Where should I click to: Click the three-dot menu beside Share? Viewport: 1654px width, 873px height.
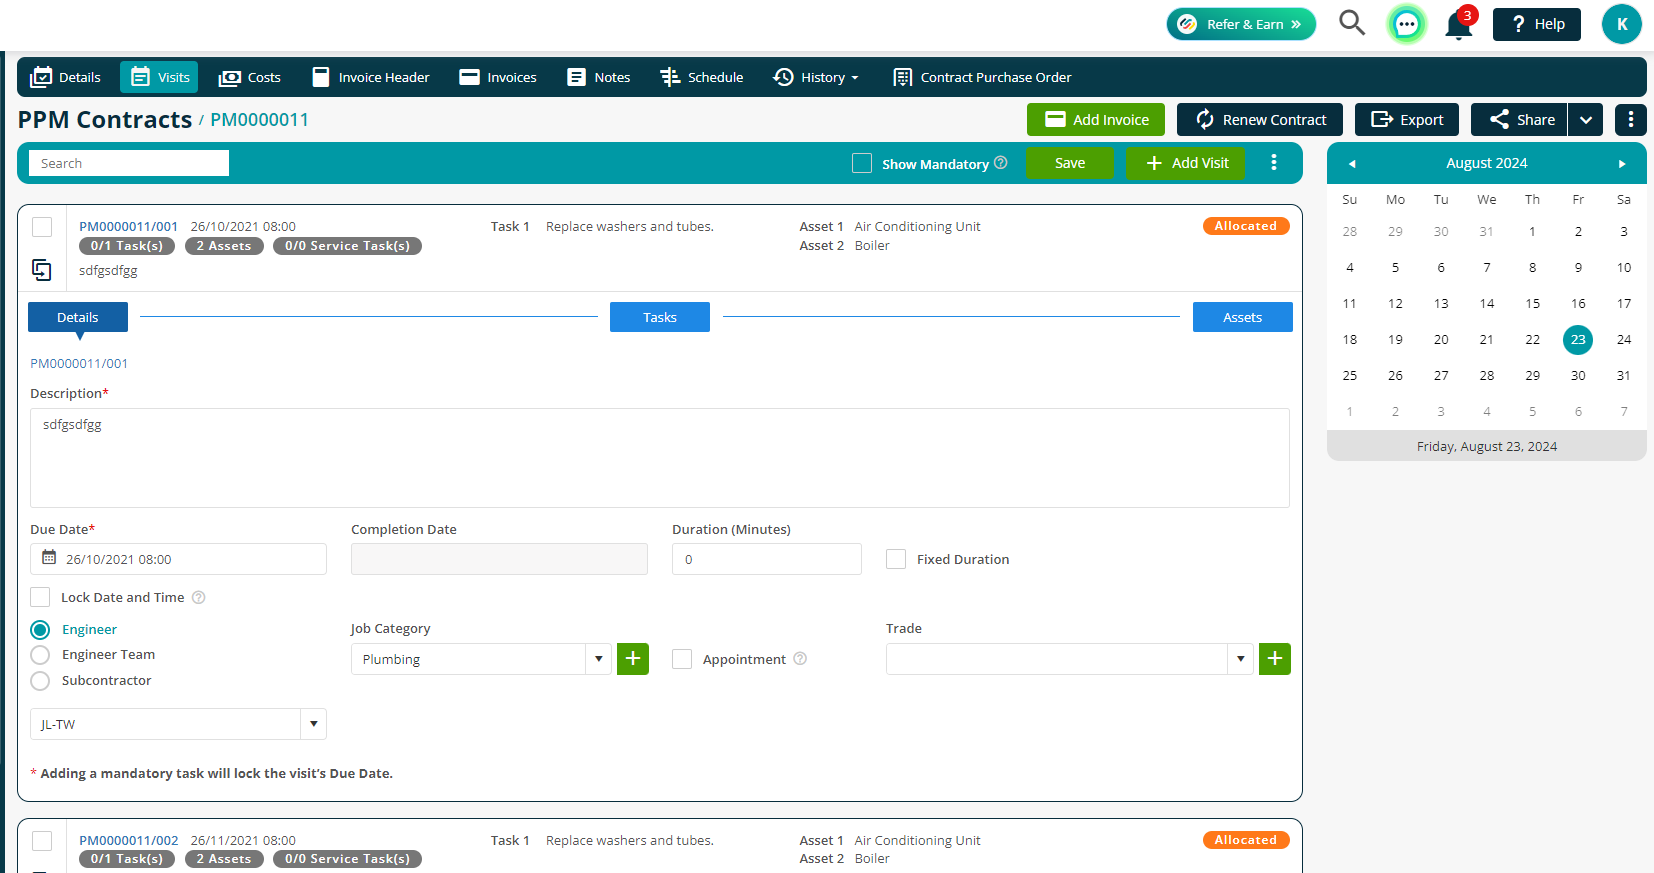tap(1631, 119)
